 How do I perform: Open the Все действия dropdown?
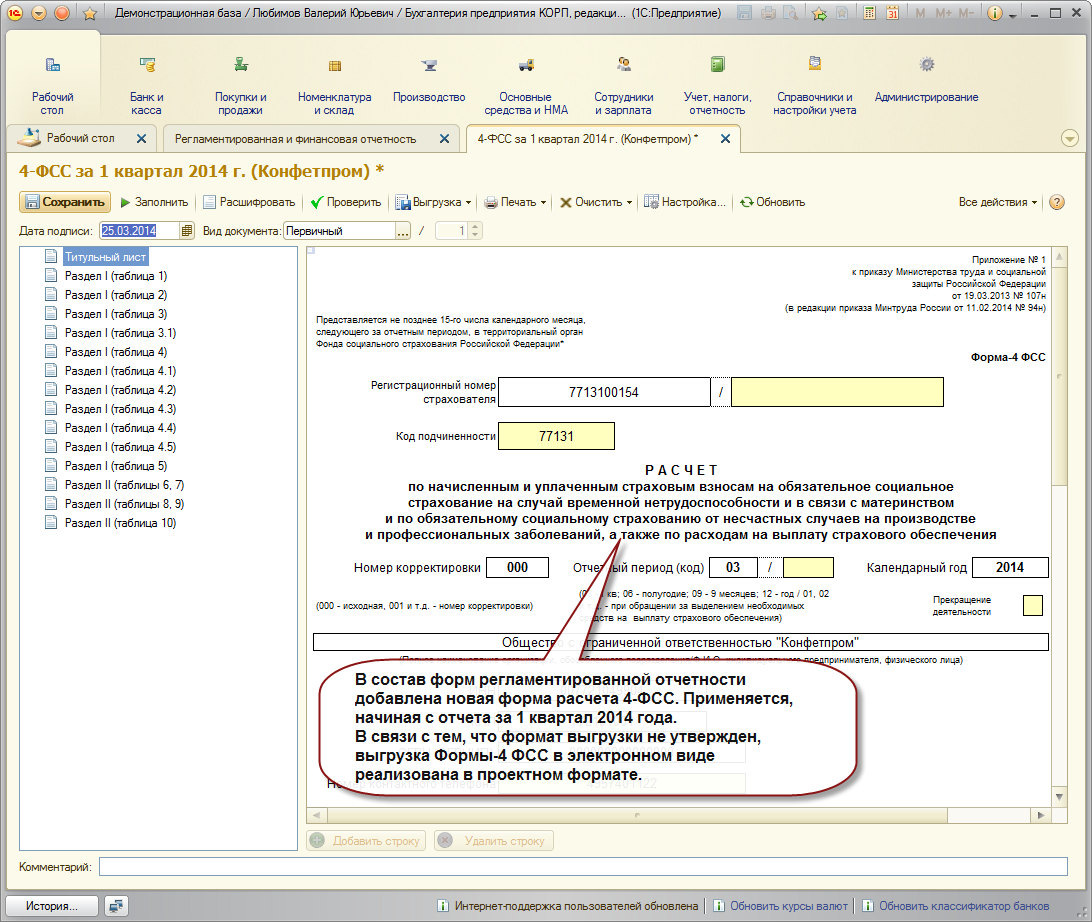click(997, 202)
